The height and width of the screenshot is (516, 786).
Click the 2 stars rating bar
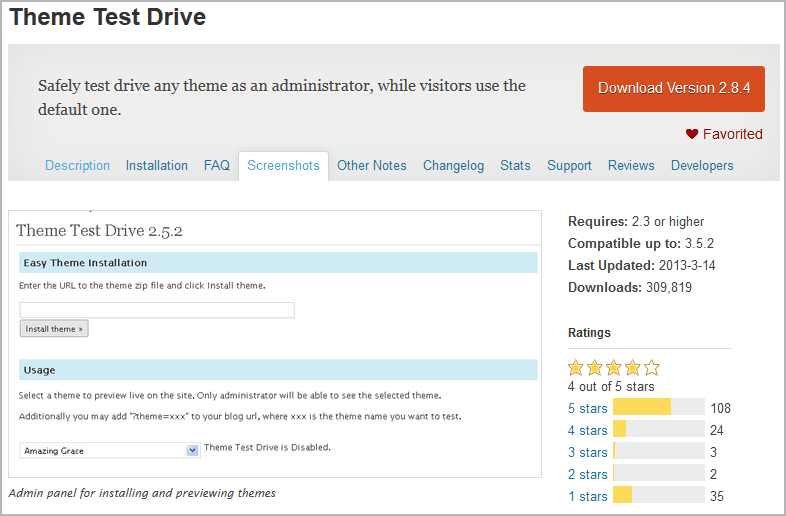pos(659,473)
